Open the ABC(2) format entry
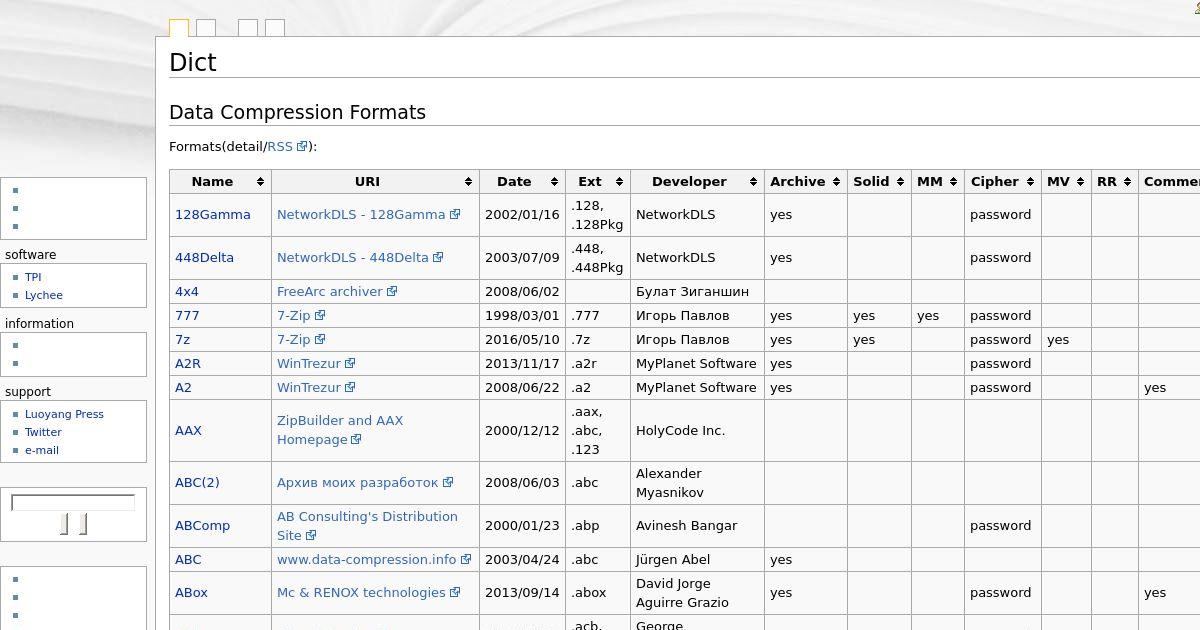 (x=197, y=482)
